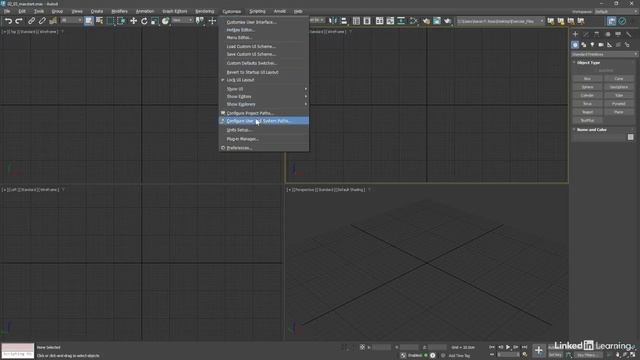Open Select by Name tool
640x360 pixels.
pyautogui.click(x=99, y=21)
